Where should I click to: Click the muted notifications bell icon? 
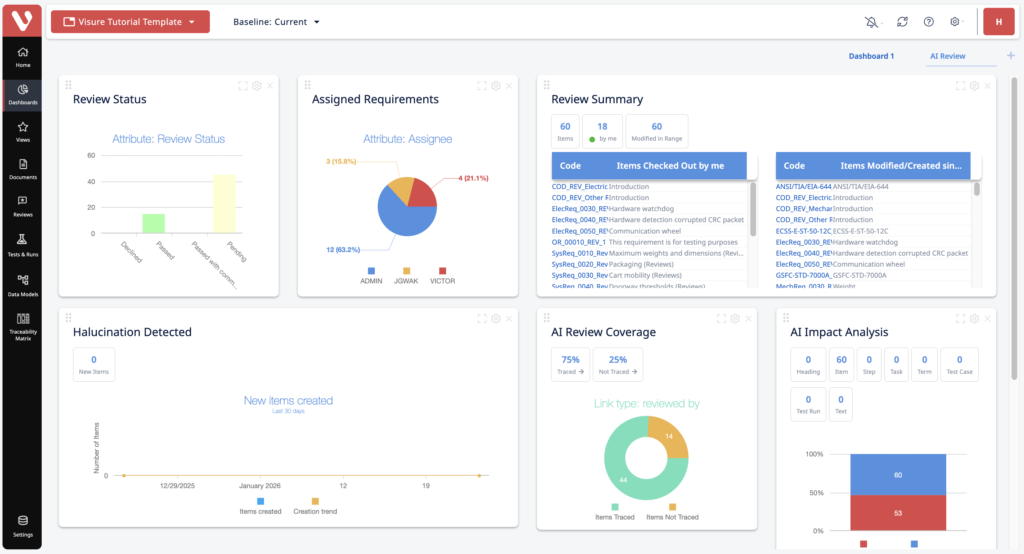(x=872, y=22)
